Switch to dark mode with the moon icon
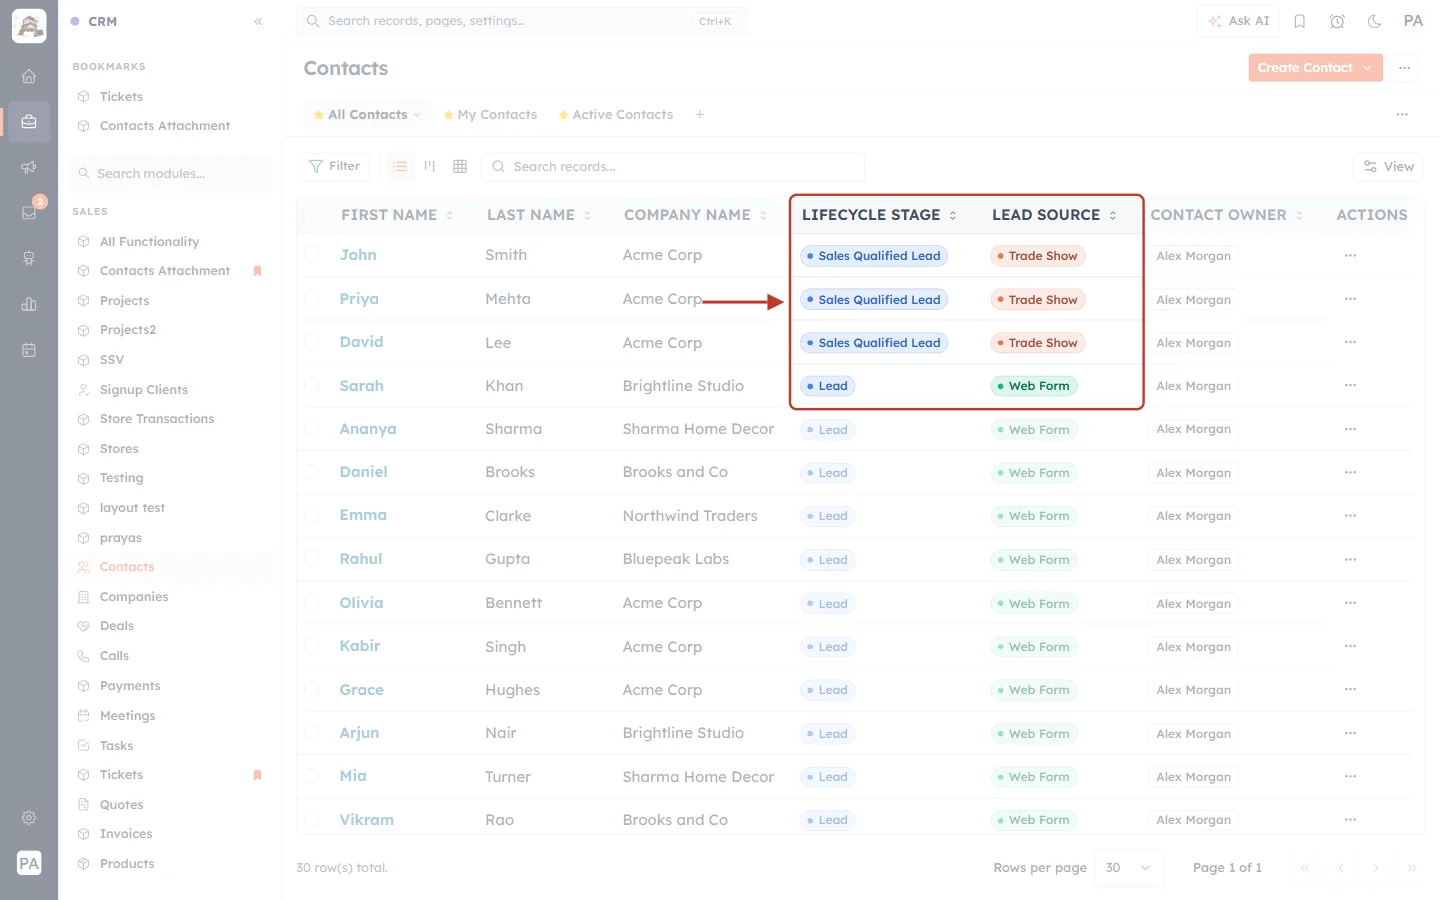The height and width of the screenshot is (900, 1440). click(x=1375, y=21)
